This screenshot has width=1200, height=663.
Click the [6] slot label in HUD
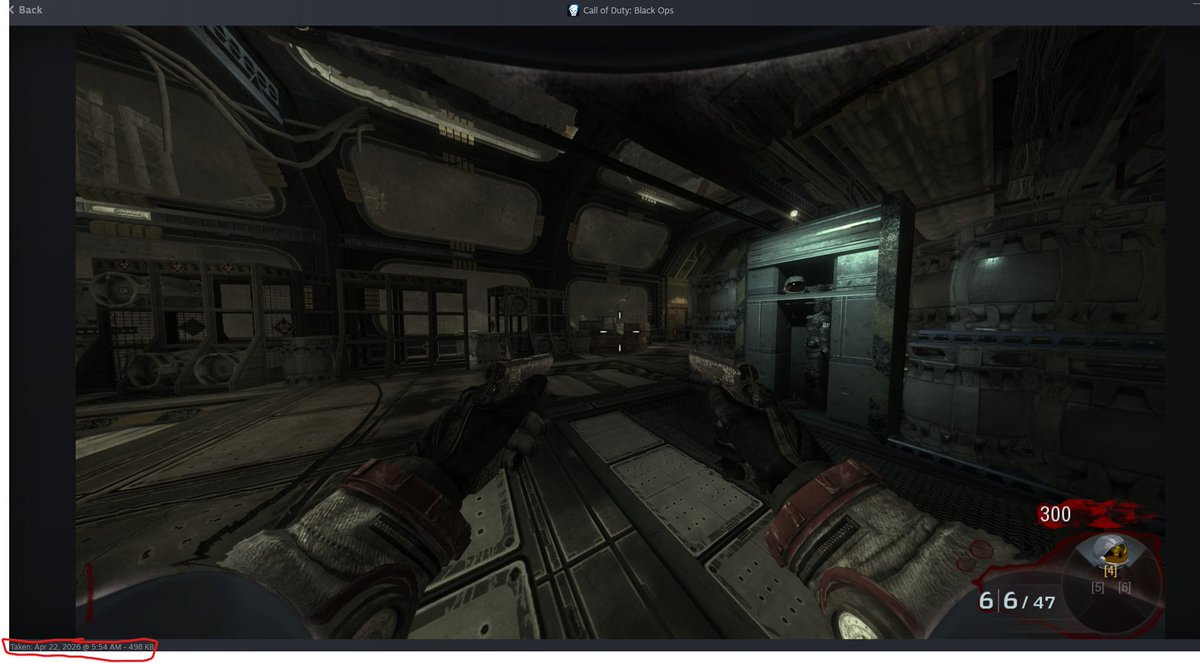tap(1124, 586)
